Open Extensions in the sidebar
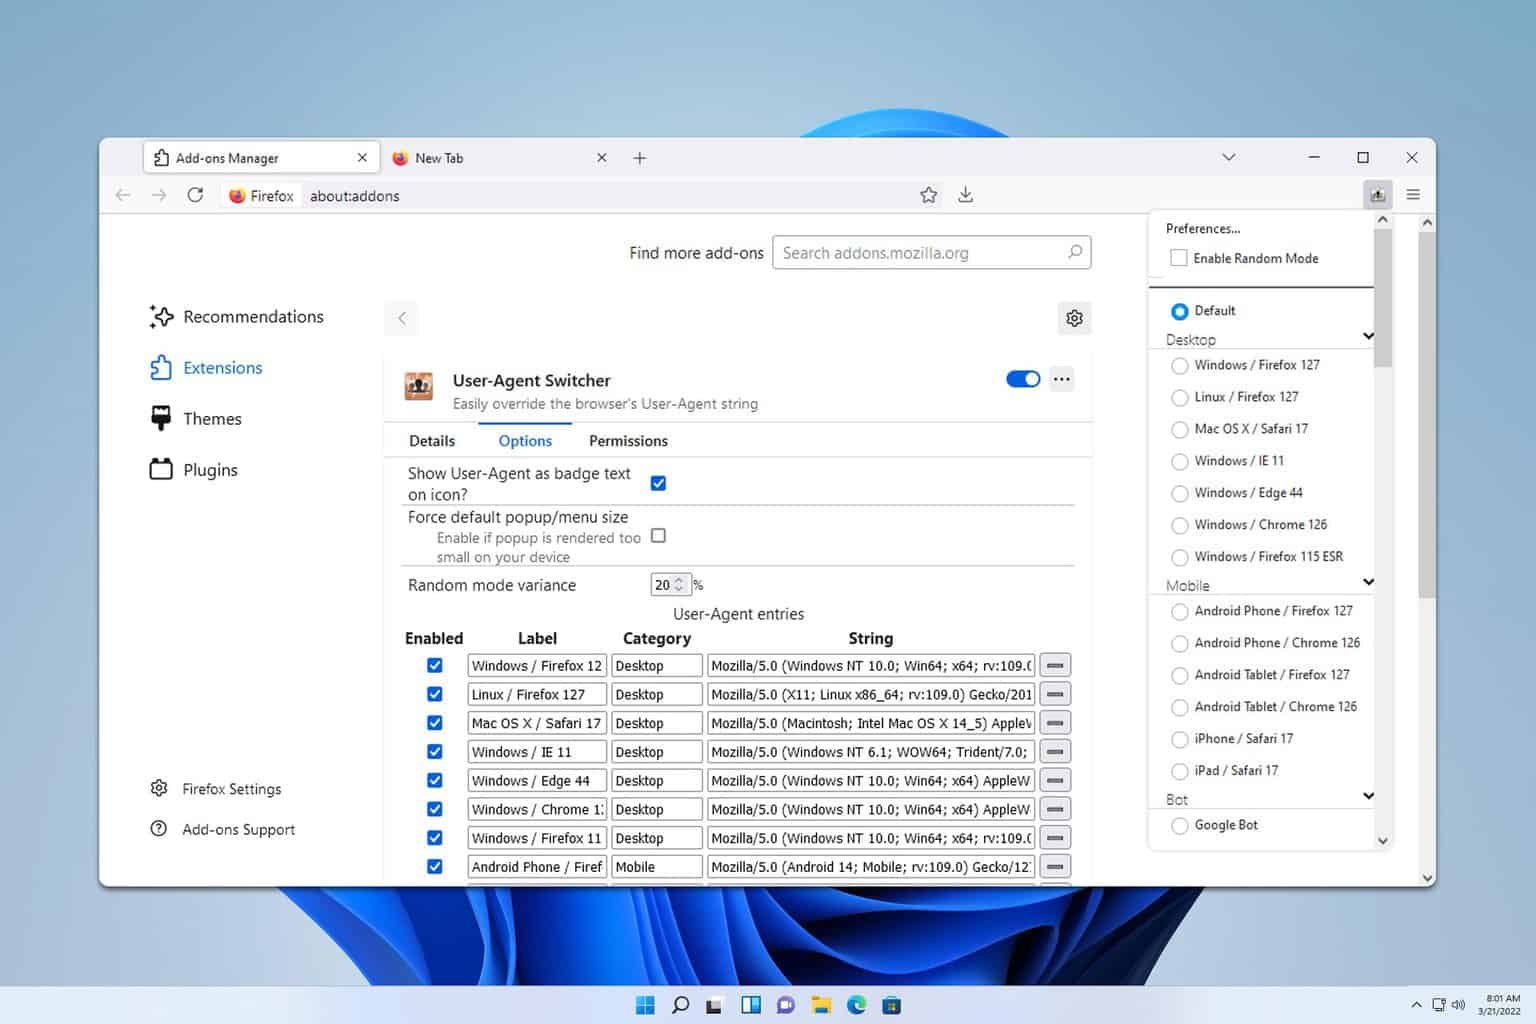Screen dimensions: 1536x1024 (x=206, y=368)
